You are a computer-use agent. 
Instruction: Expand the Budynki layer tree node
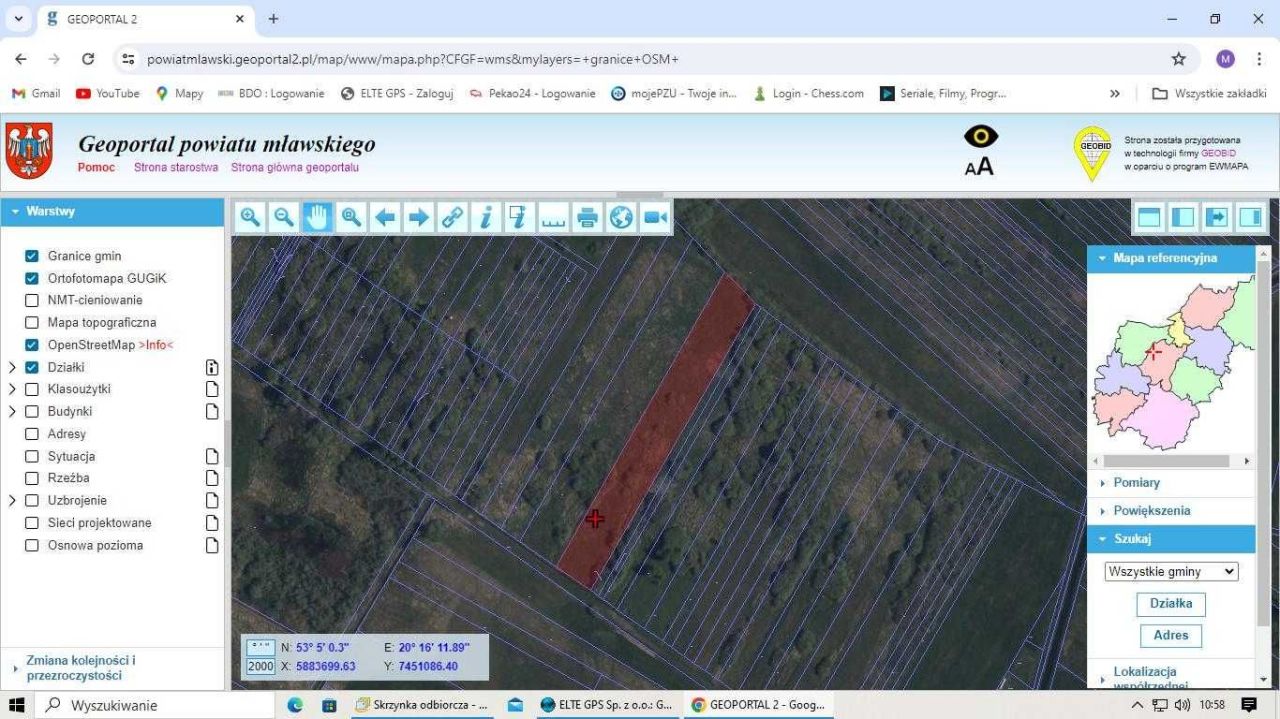tap(12, 411)
